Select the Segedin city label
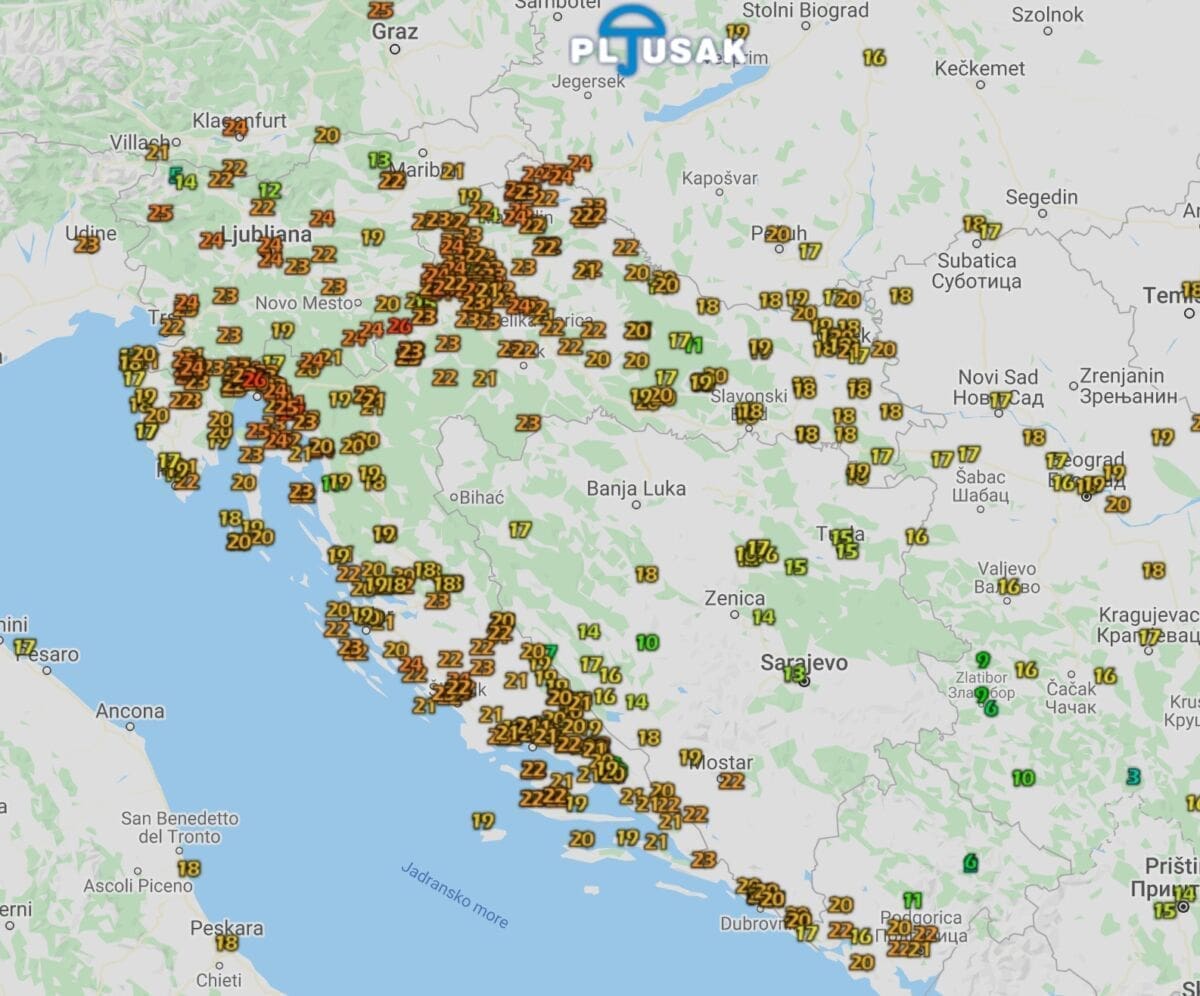The image size is (1200, 996). [x=1042, y=197]
